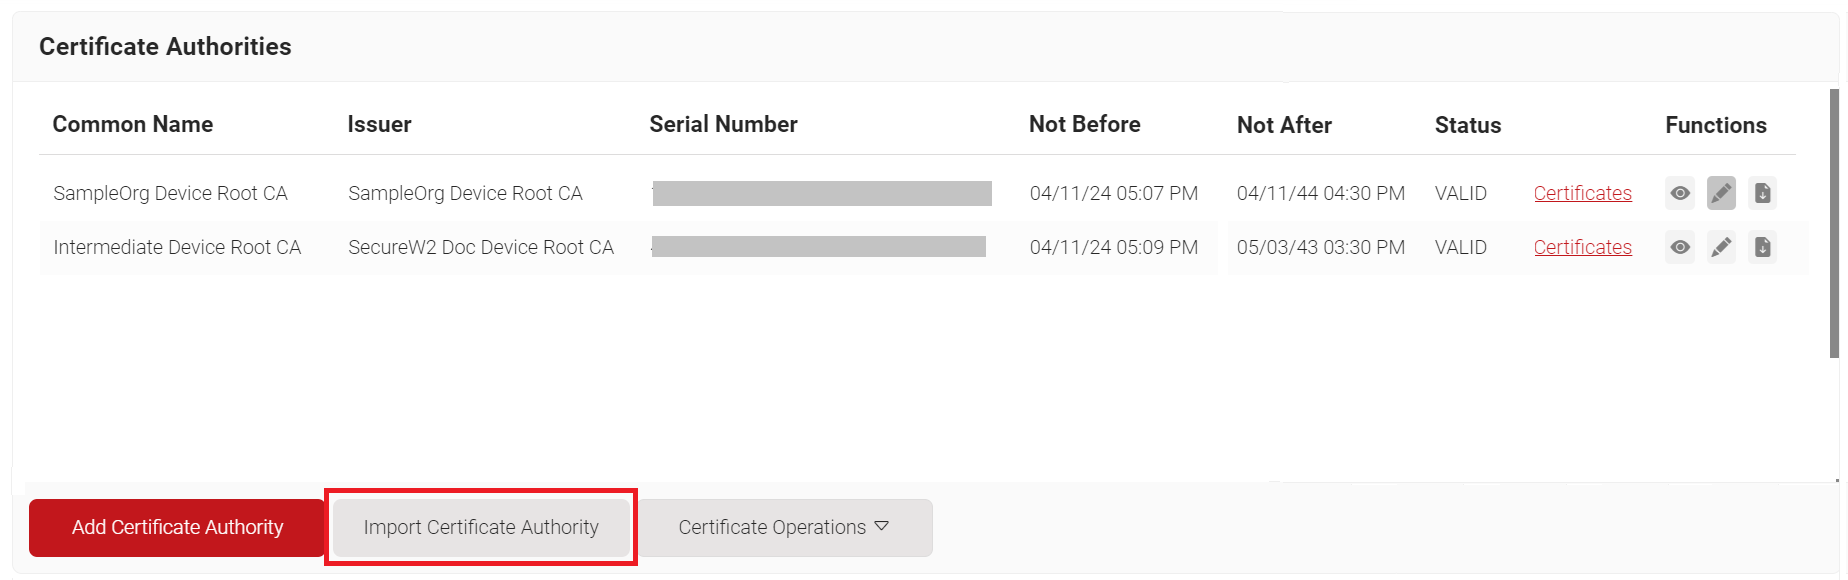This screenshot has height=580, width=1848.
Task: Expand the Certificate Operations dropdown
Action: pos(784,527)
